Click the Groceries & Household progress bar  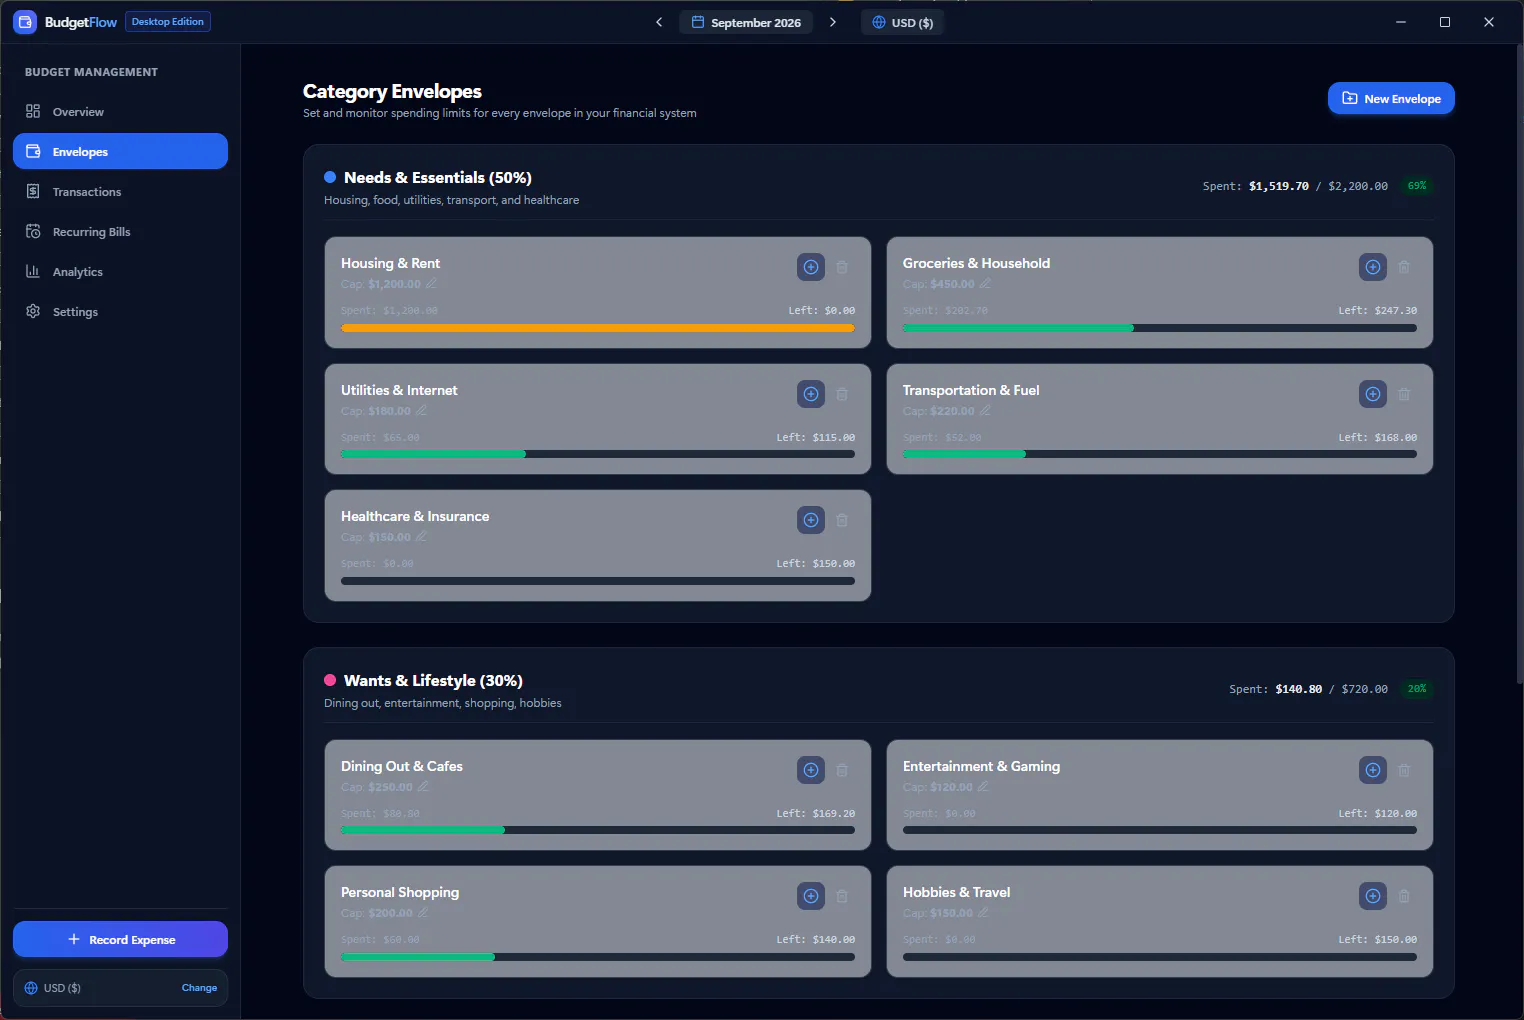pos(1160,328)
